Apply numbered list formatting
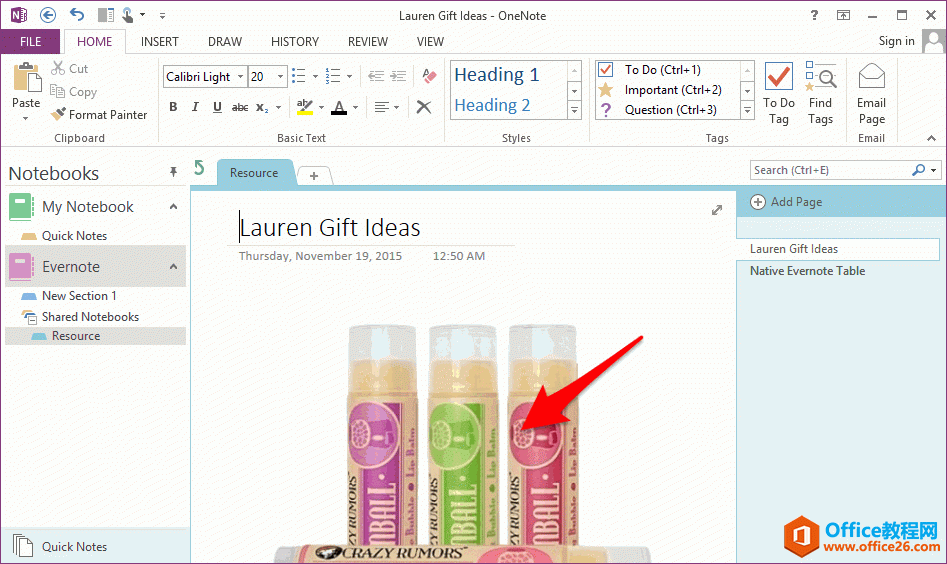 (x=333, y=76)
